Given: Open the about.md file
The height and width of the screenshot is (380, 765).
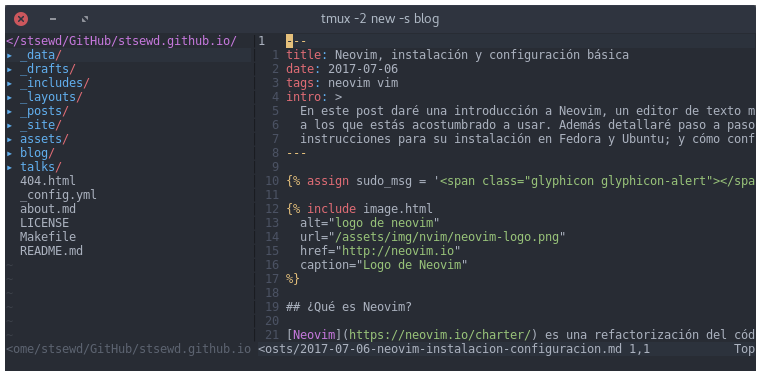Looking at the screenshot, I should coord(48,209).
